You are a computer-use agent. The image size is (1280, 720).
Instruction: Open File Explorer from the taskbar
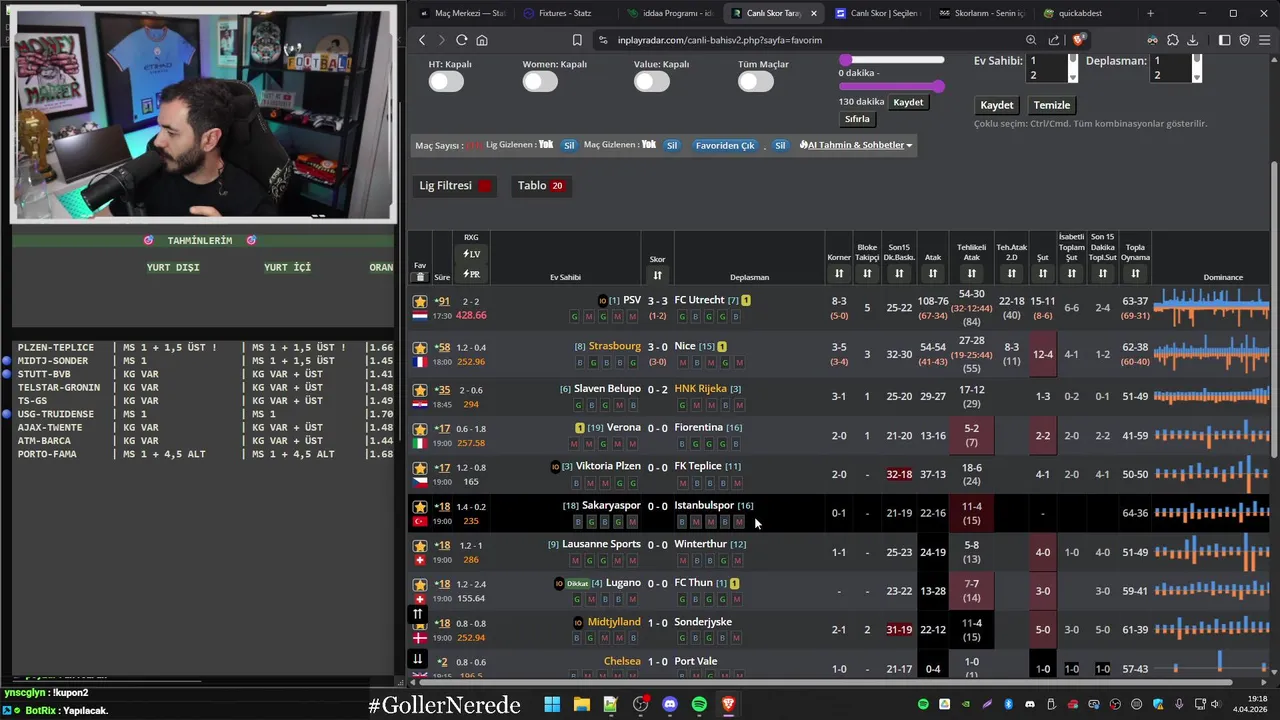(x=581, y=704)
